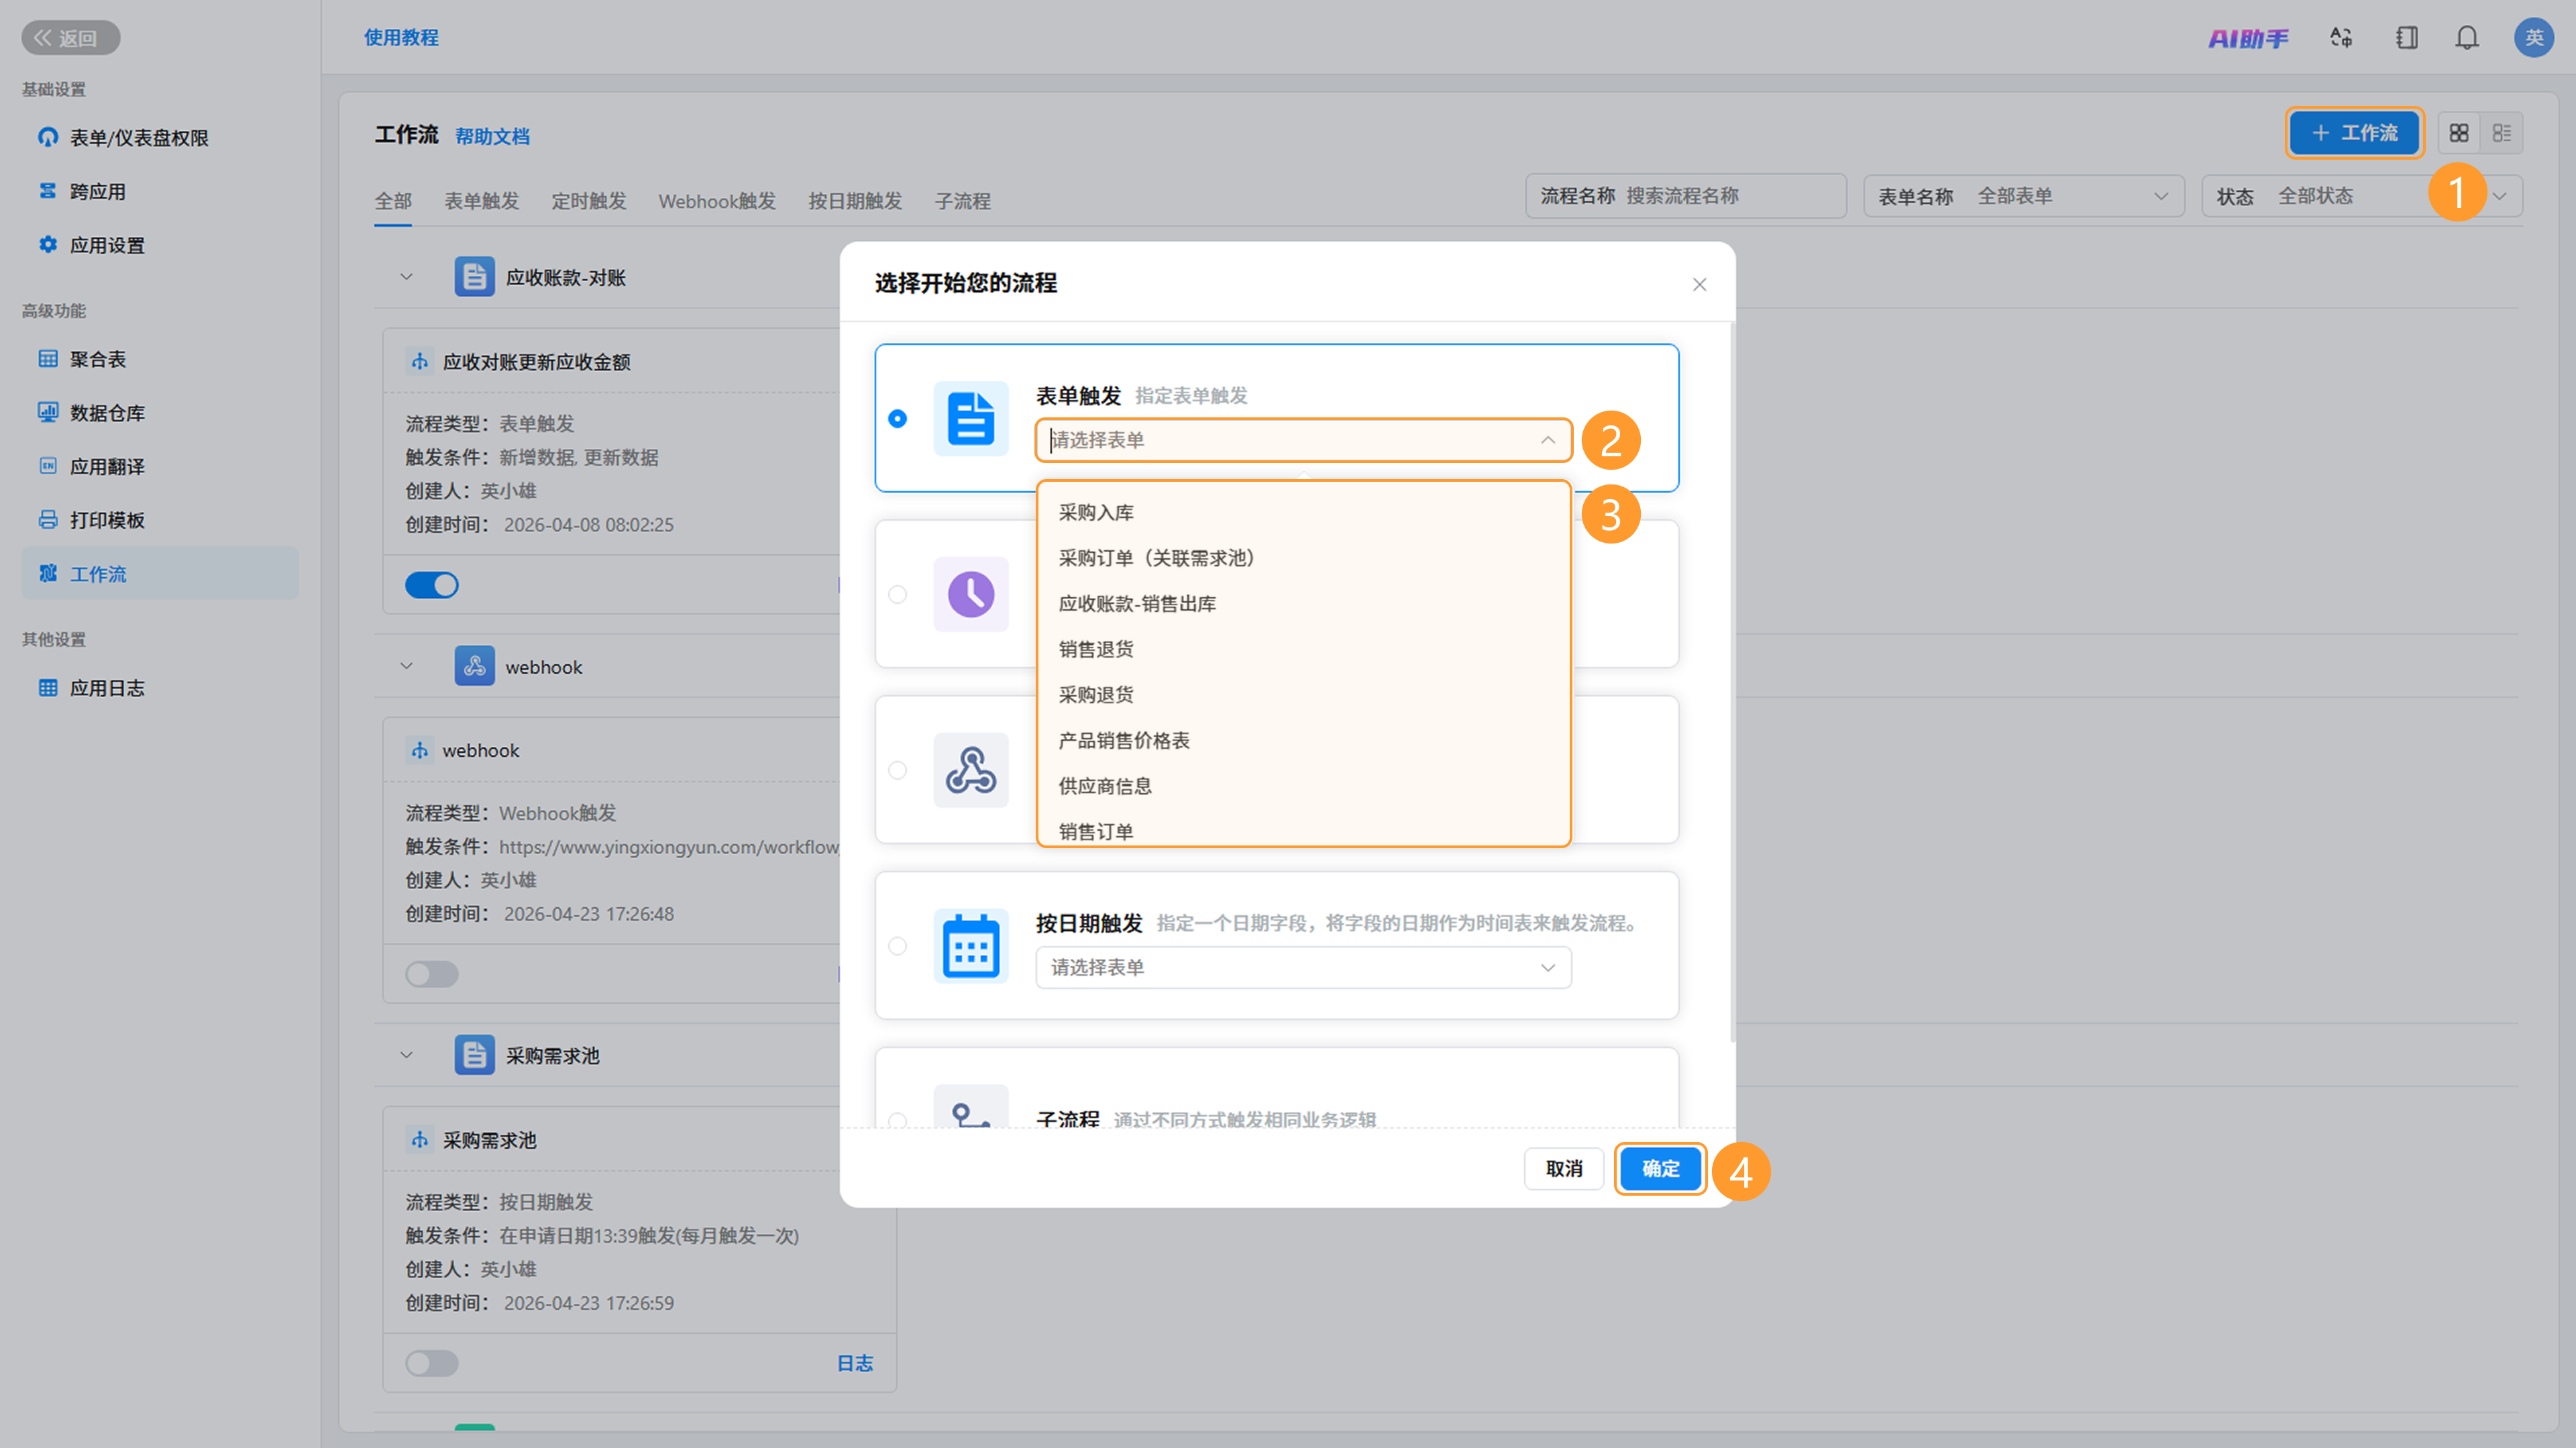Screen dimensions: 2576x1448
Task: Collapse the webhook group
Action: 406,666
